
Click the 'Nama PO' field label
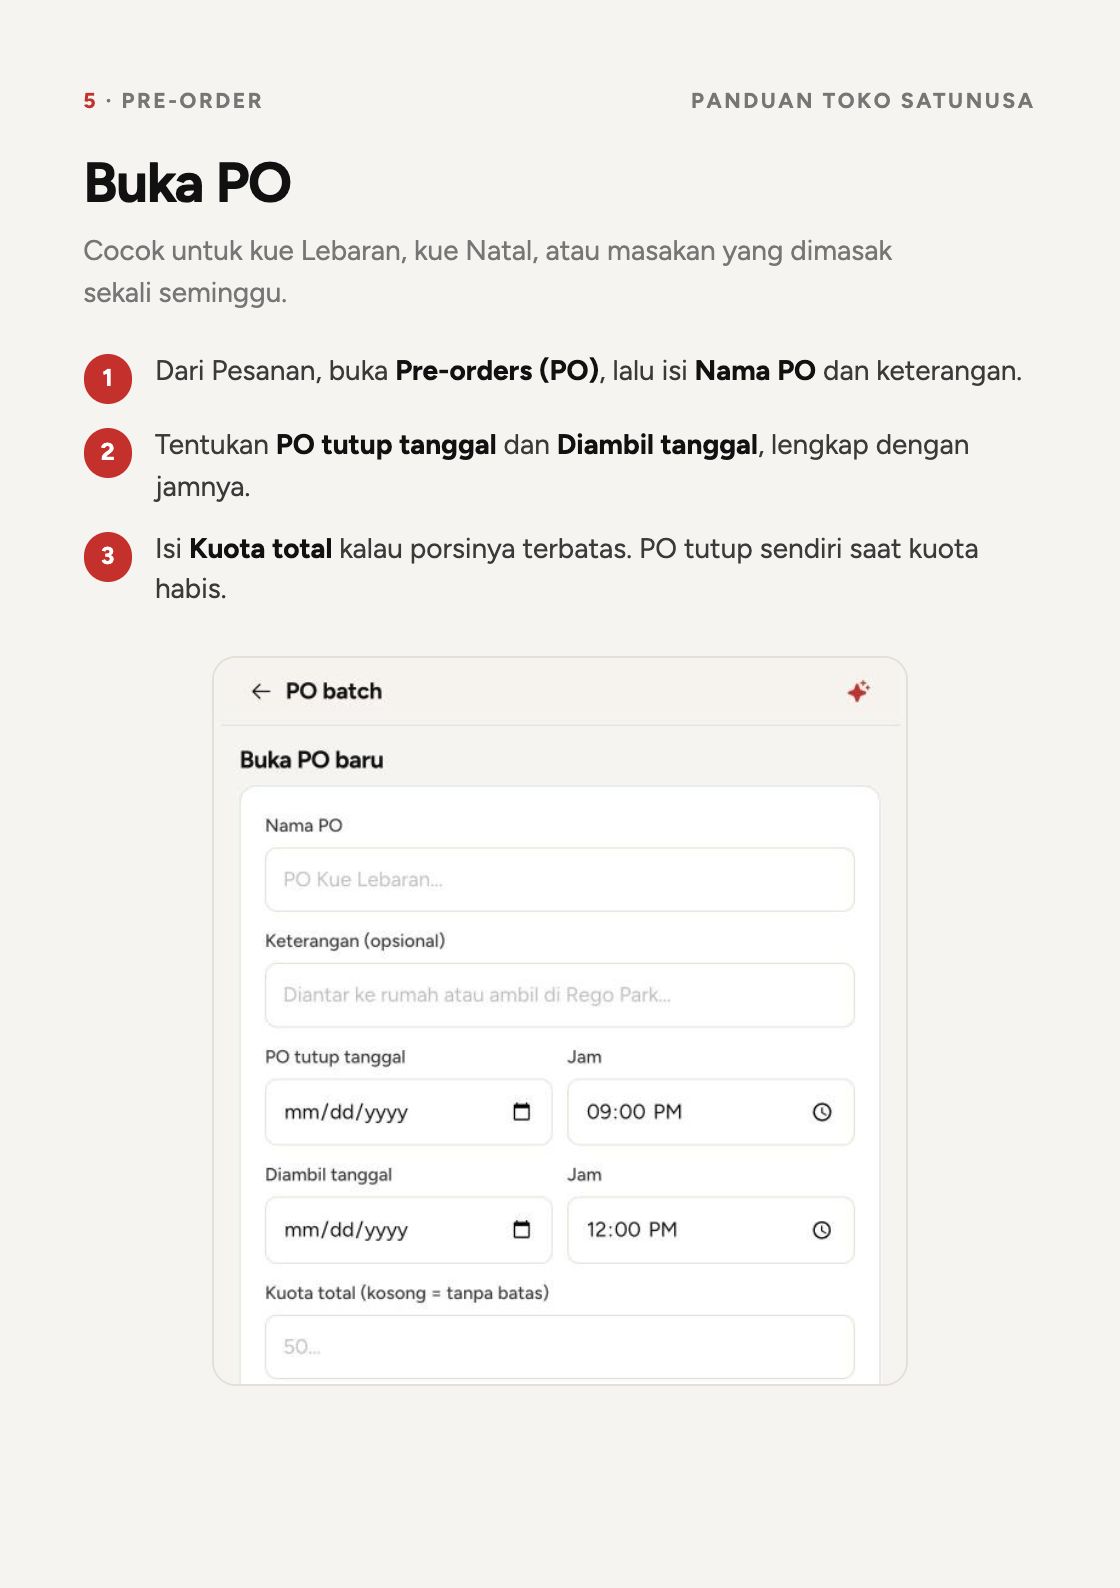pyautogui.click(x=304, y=826)
